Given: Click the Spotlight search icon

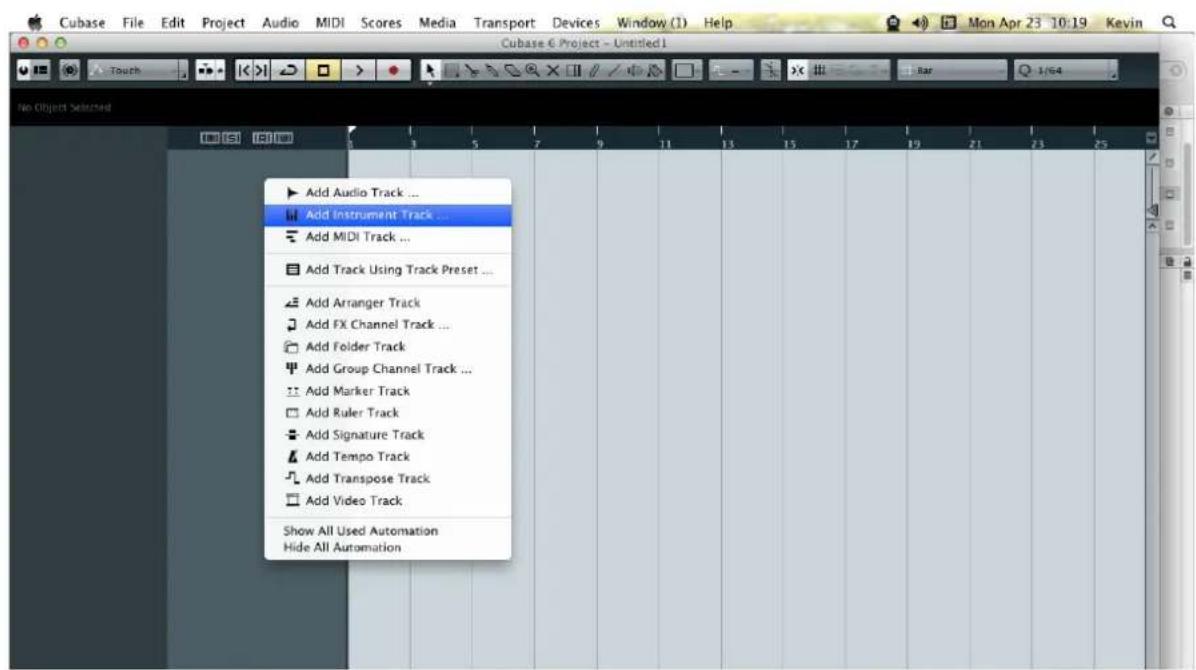Looking at the screenshot, I should [1169, 22].
